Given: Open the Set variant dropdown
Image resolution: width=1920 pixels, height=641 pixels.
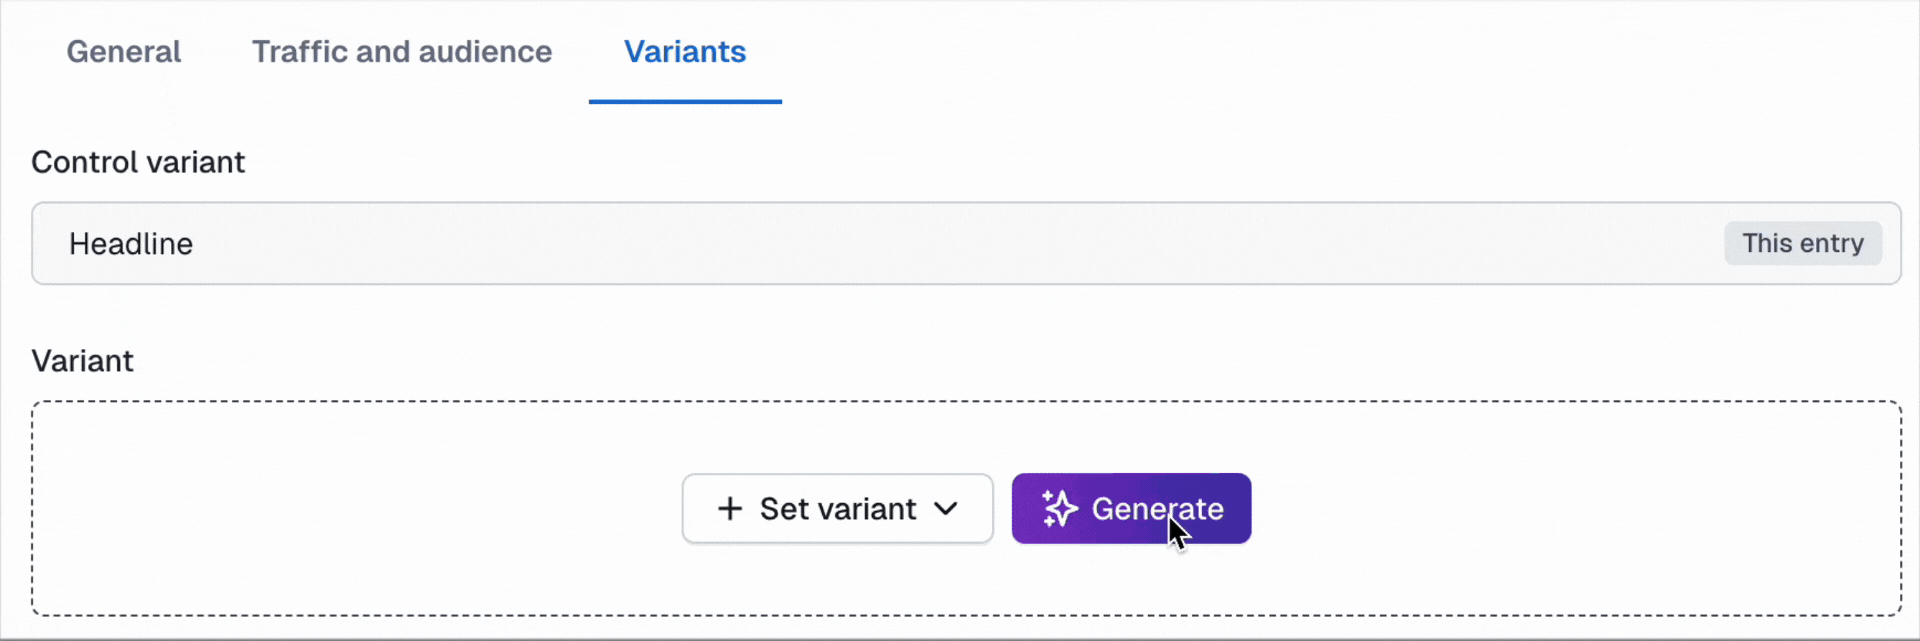Looking at the screenshot, I should 837,509.
